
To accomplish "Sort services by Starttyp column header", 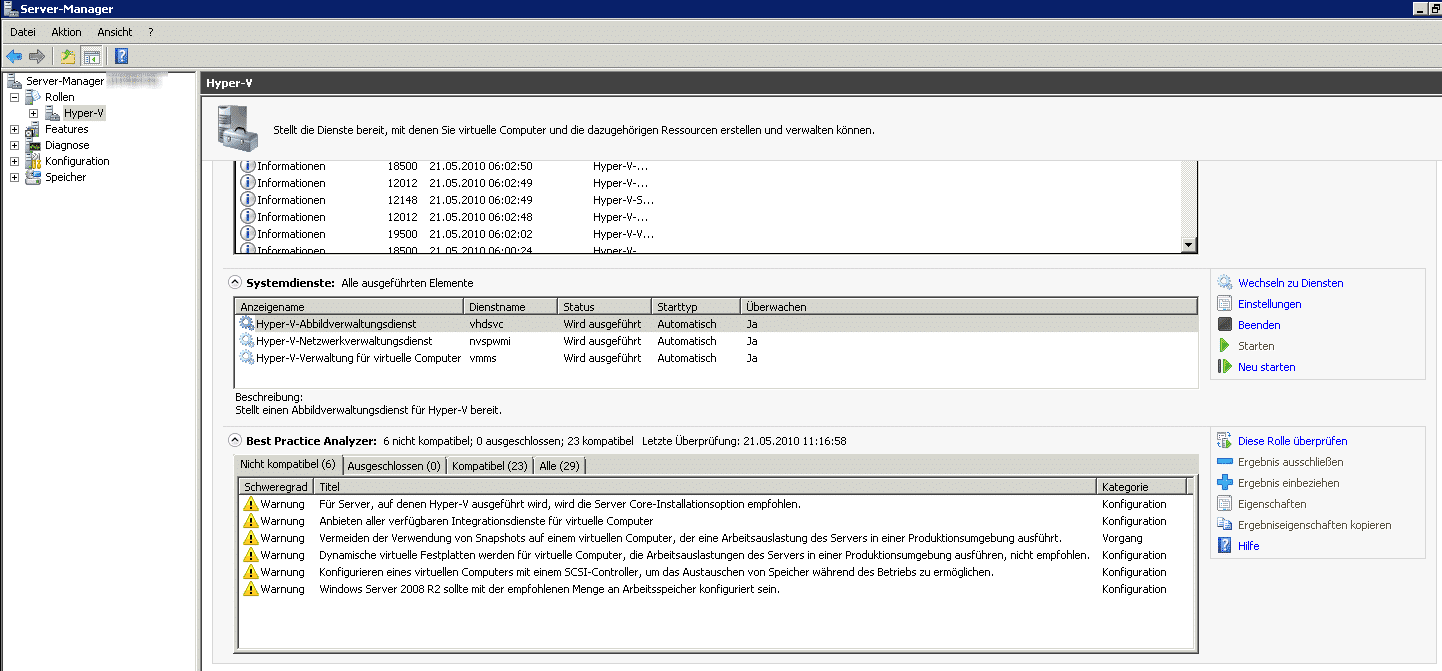I will [696, 307].
